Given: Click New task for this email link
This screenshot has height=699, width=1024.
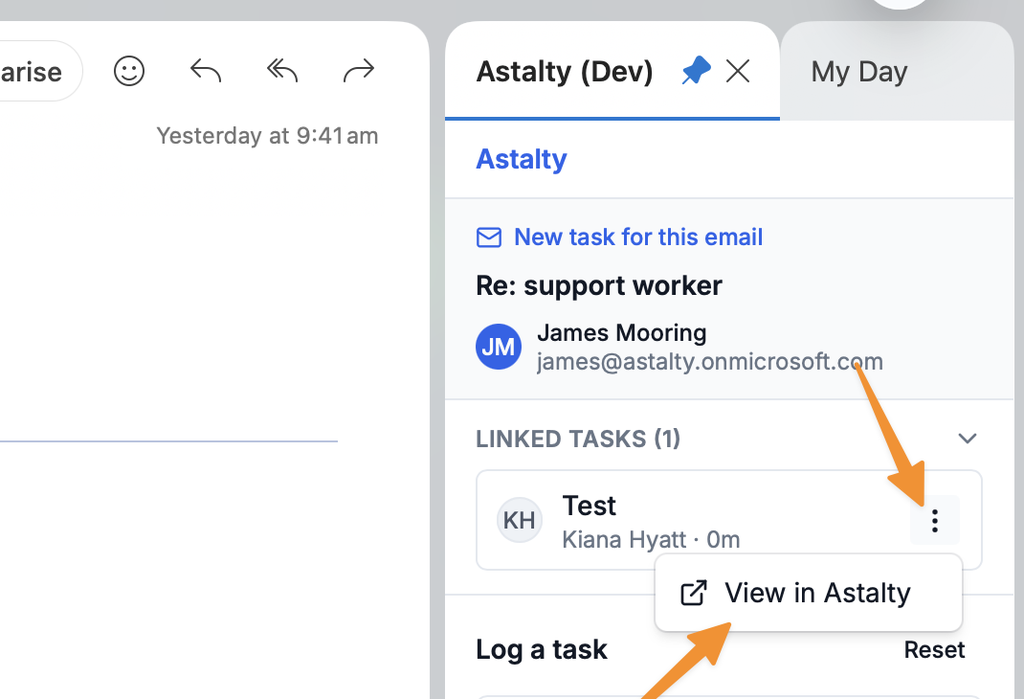Looking at the screenshot, I should [x=638, y=236].
